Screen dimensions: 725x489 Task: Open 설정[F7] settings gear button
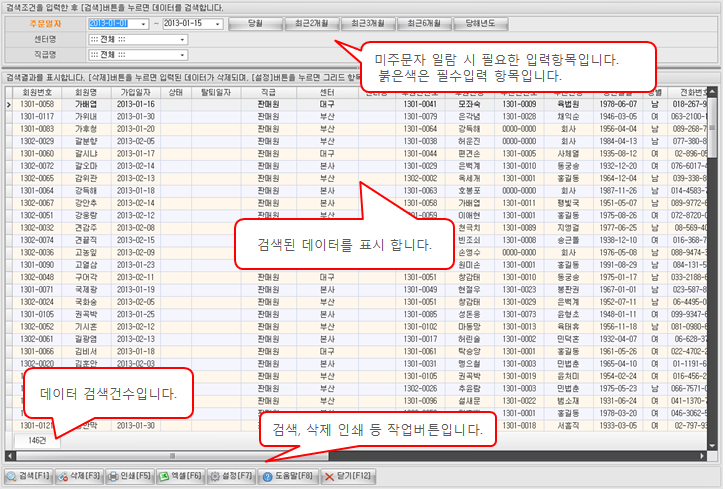click(x=231, y=476)
